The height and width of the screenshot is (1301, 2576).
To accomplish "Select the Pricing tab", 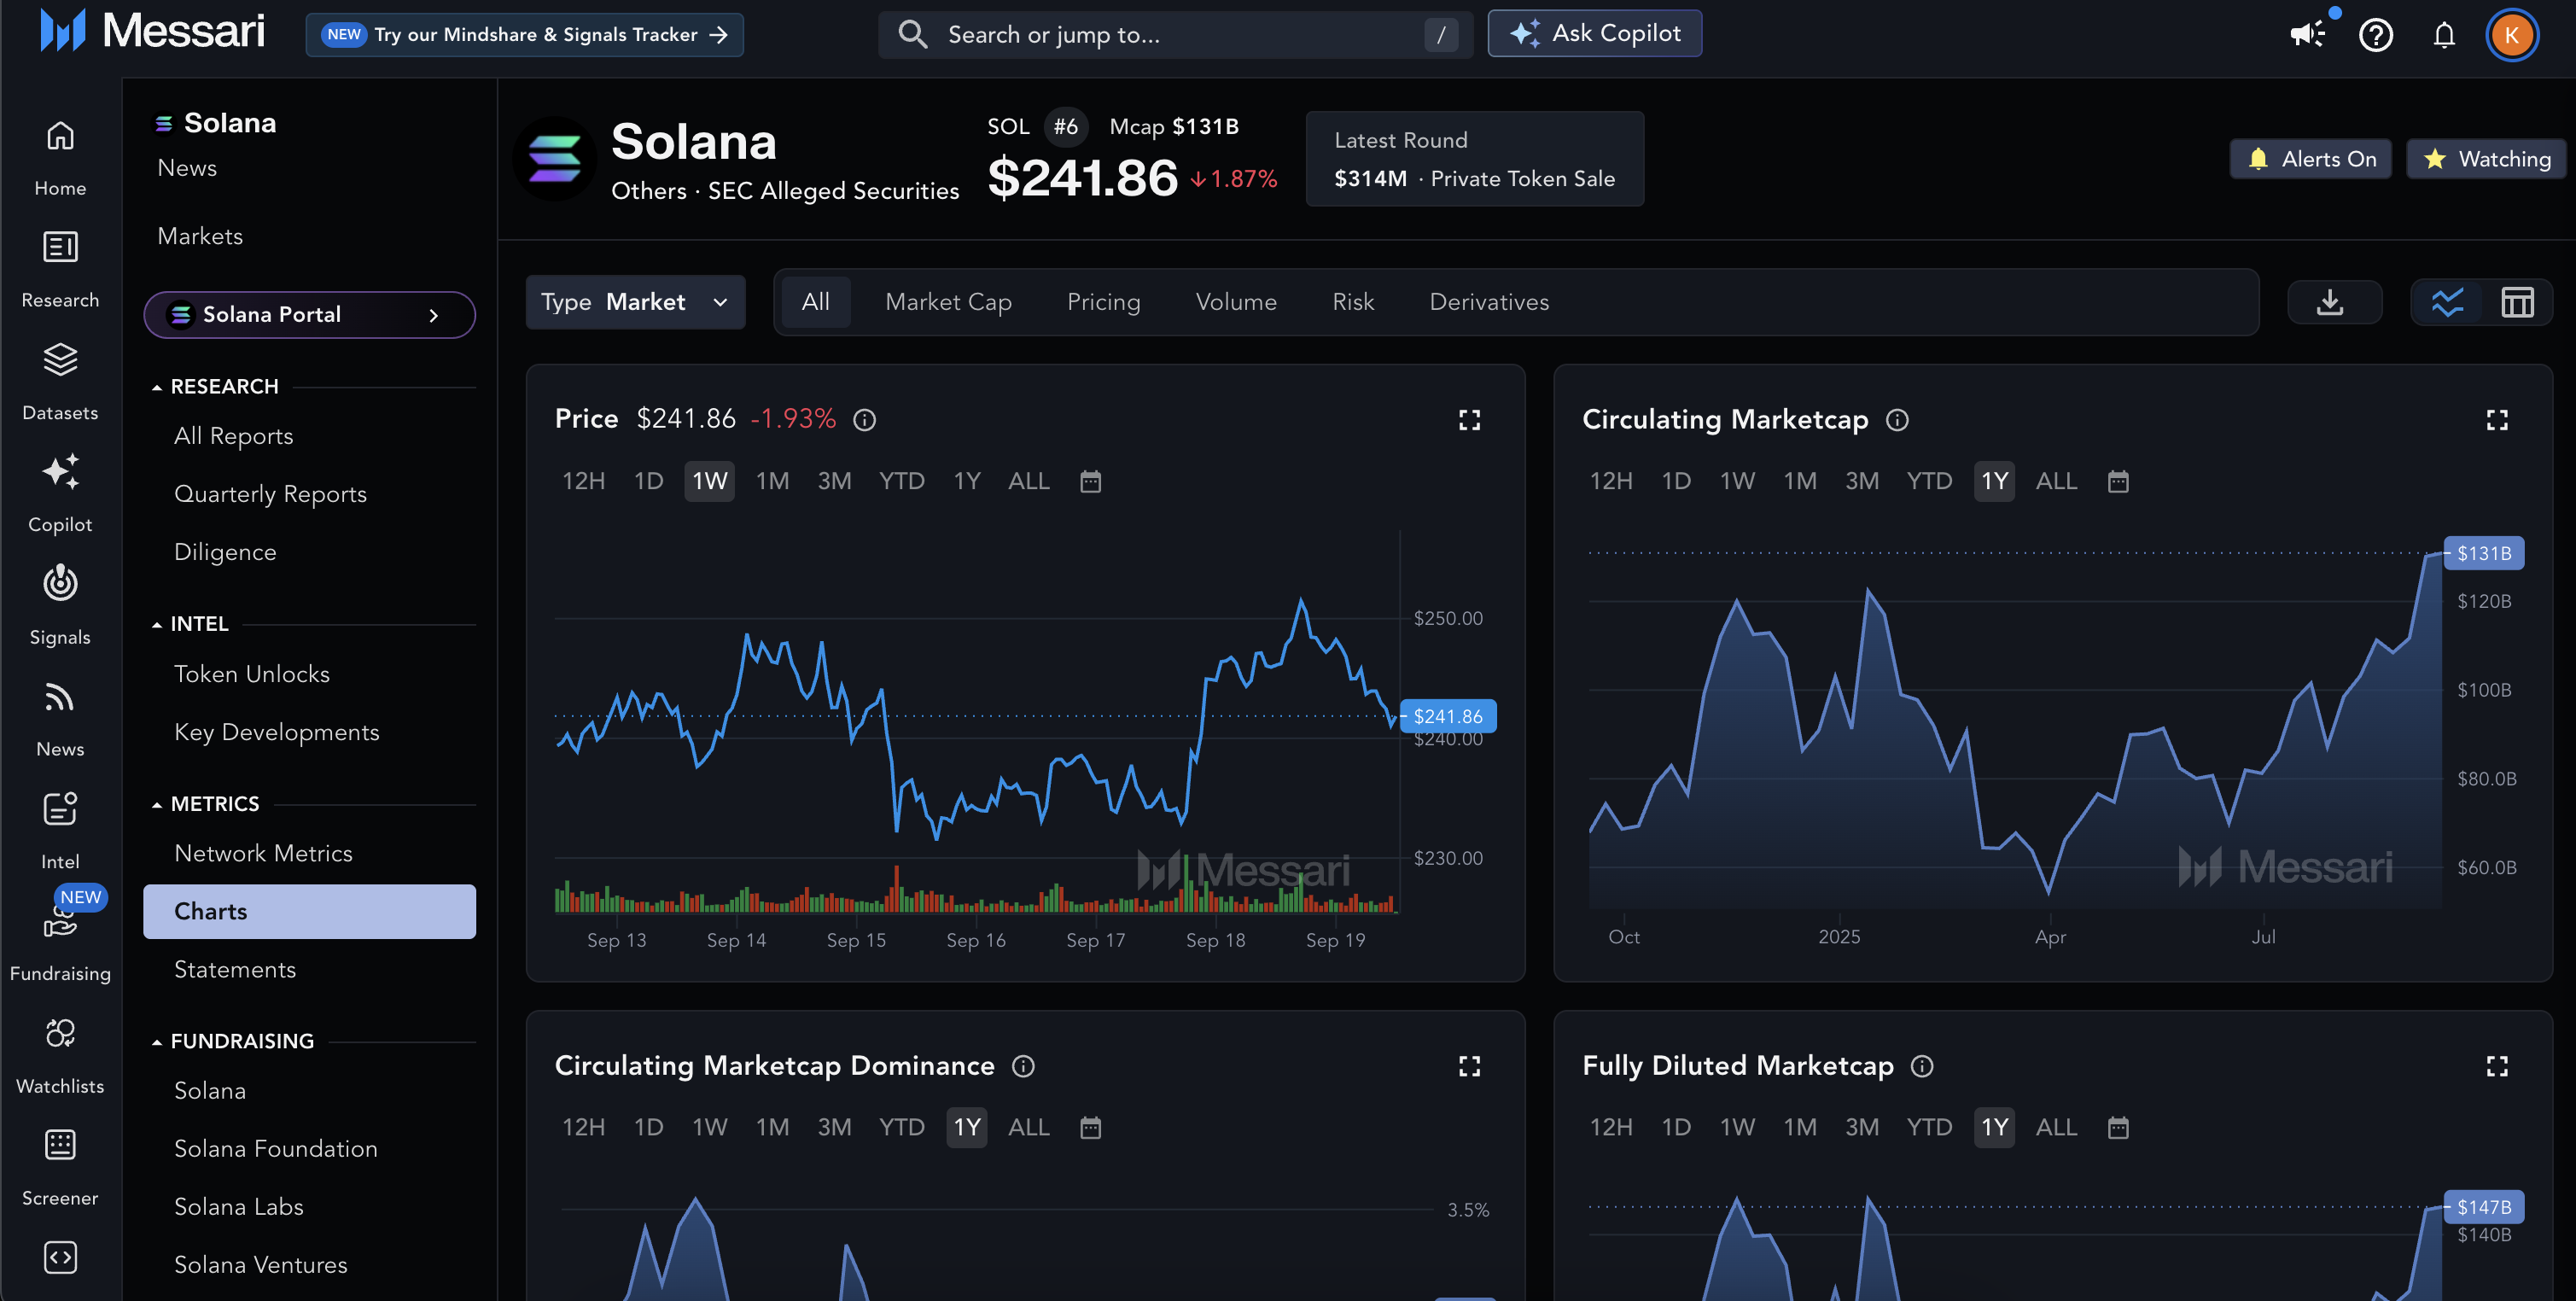I will click(1103, 302).
